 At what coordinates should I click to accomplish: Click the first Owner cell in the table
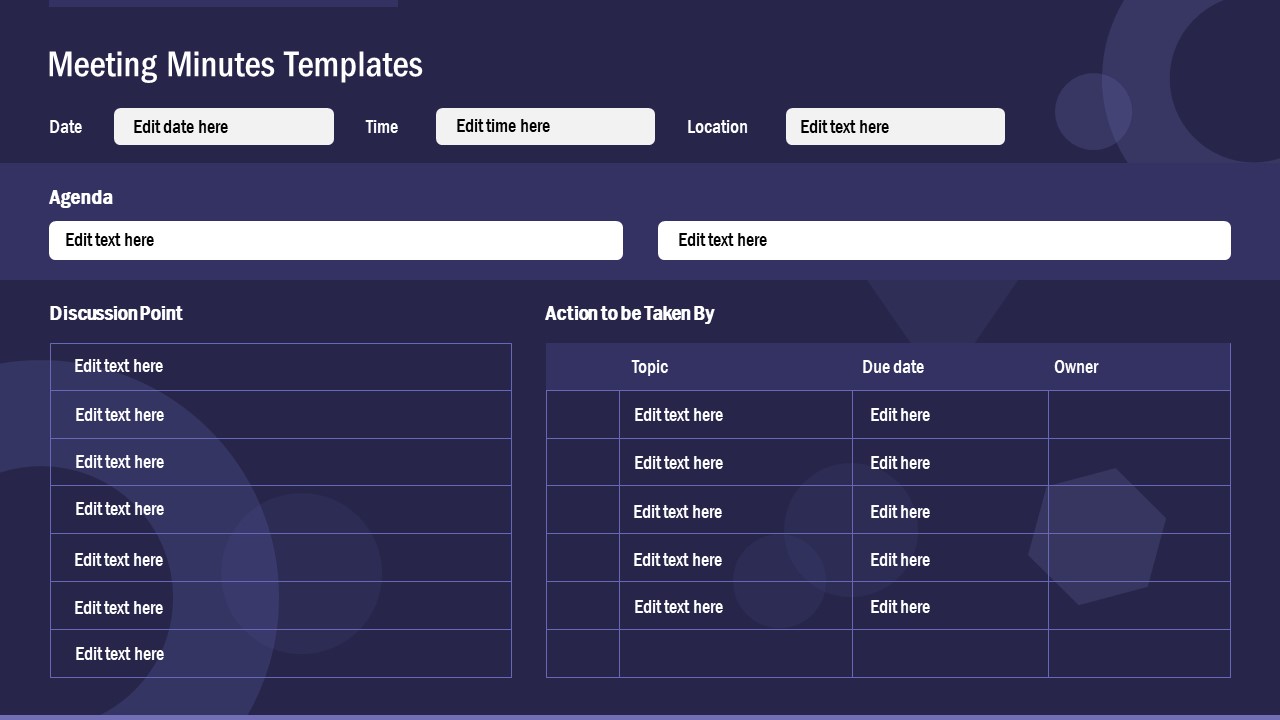click(x=1139, y=414)
